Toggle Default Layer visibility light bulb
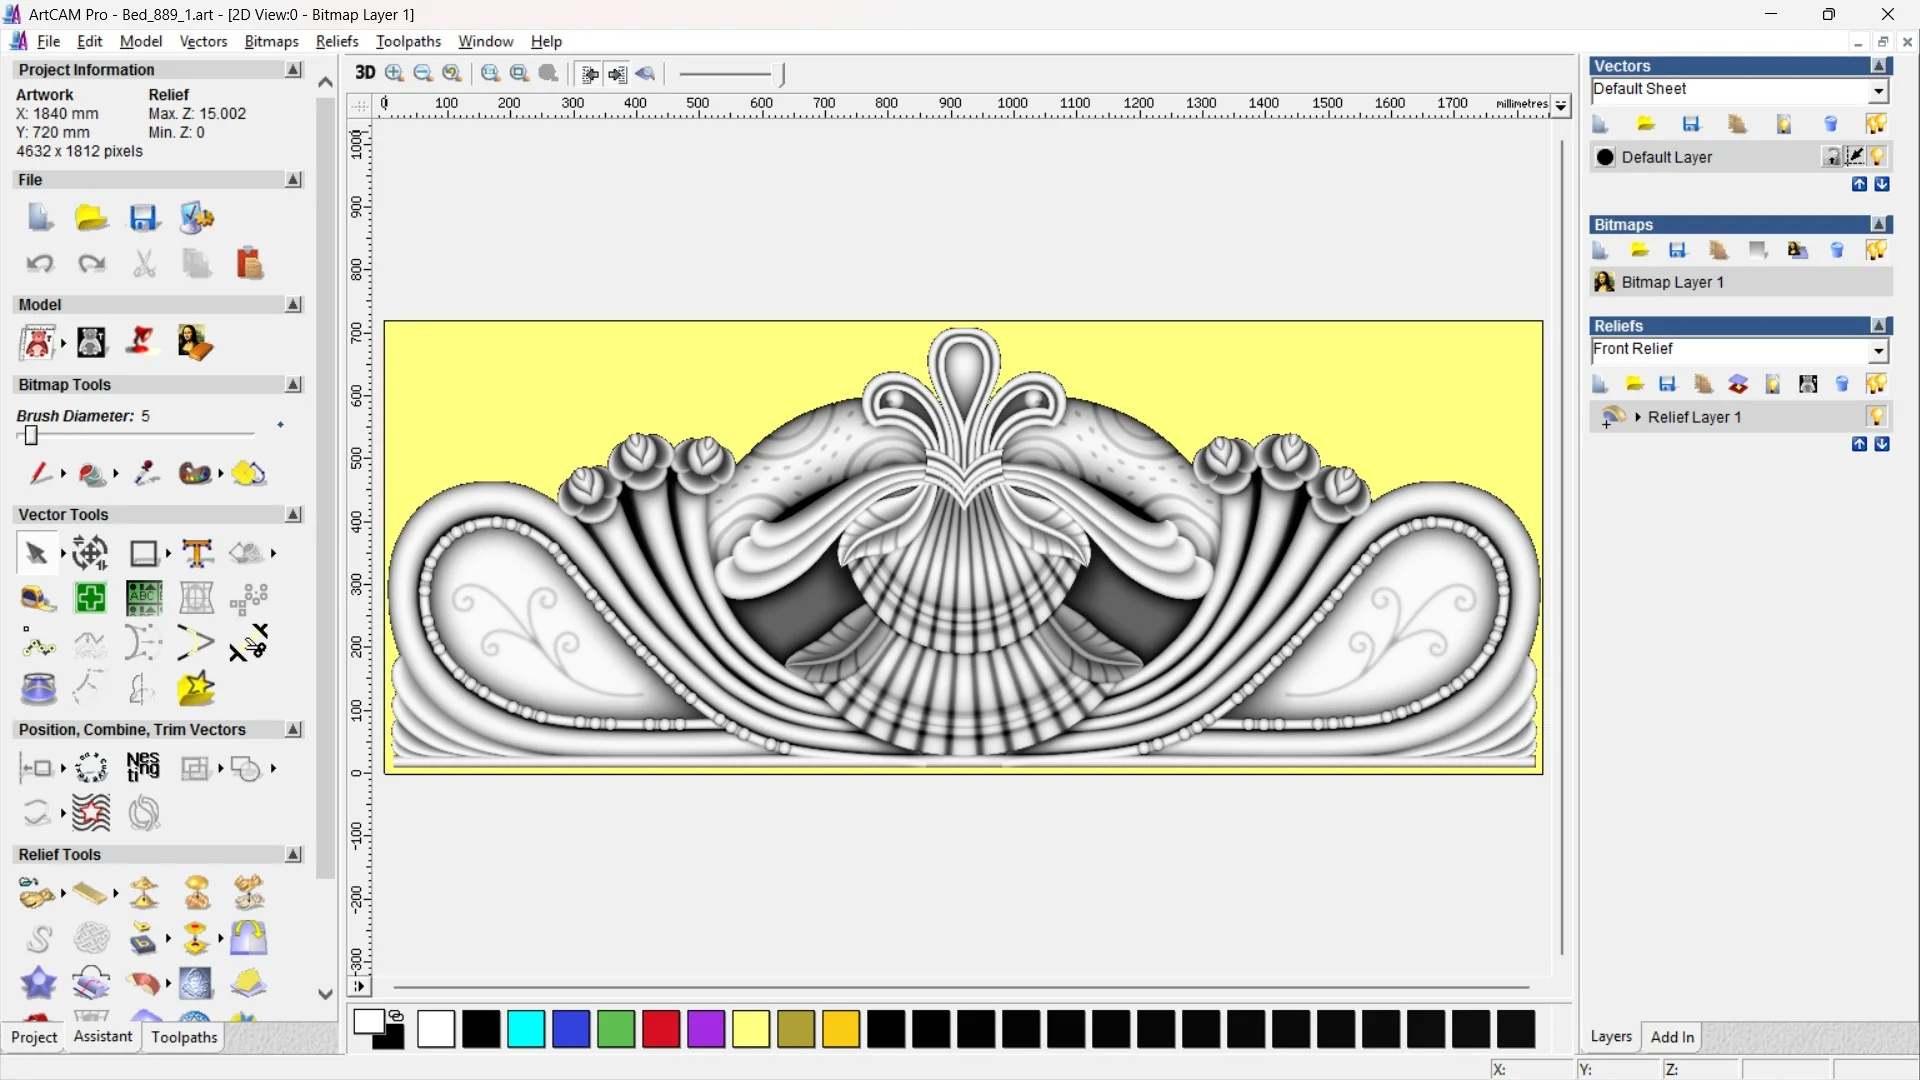Screen dimensions: 1920x1080 coord(1877,157)
